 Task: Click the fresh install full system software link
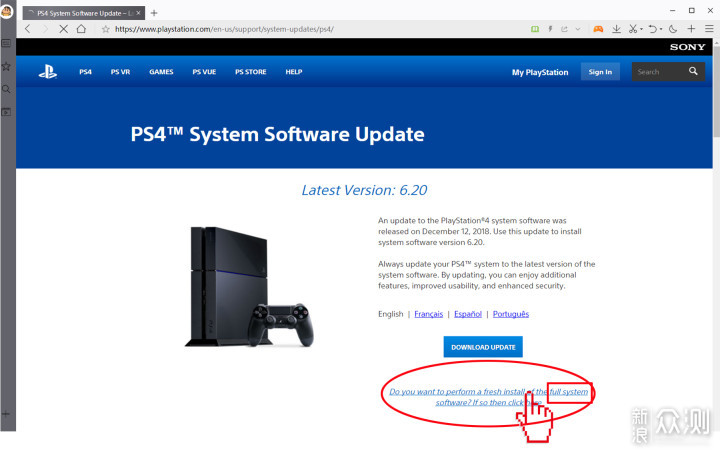(x=488, y=396)
